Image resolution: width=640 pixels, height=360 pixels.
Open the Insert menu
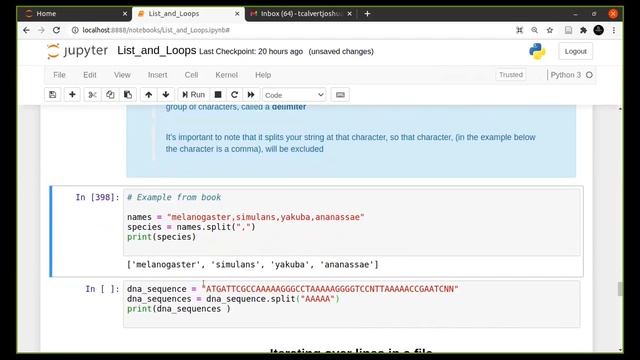coord(158,75)
